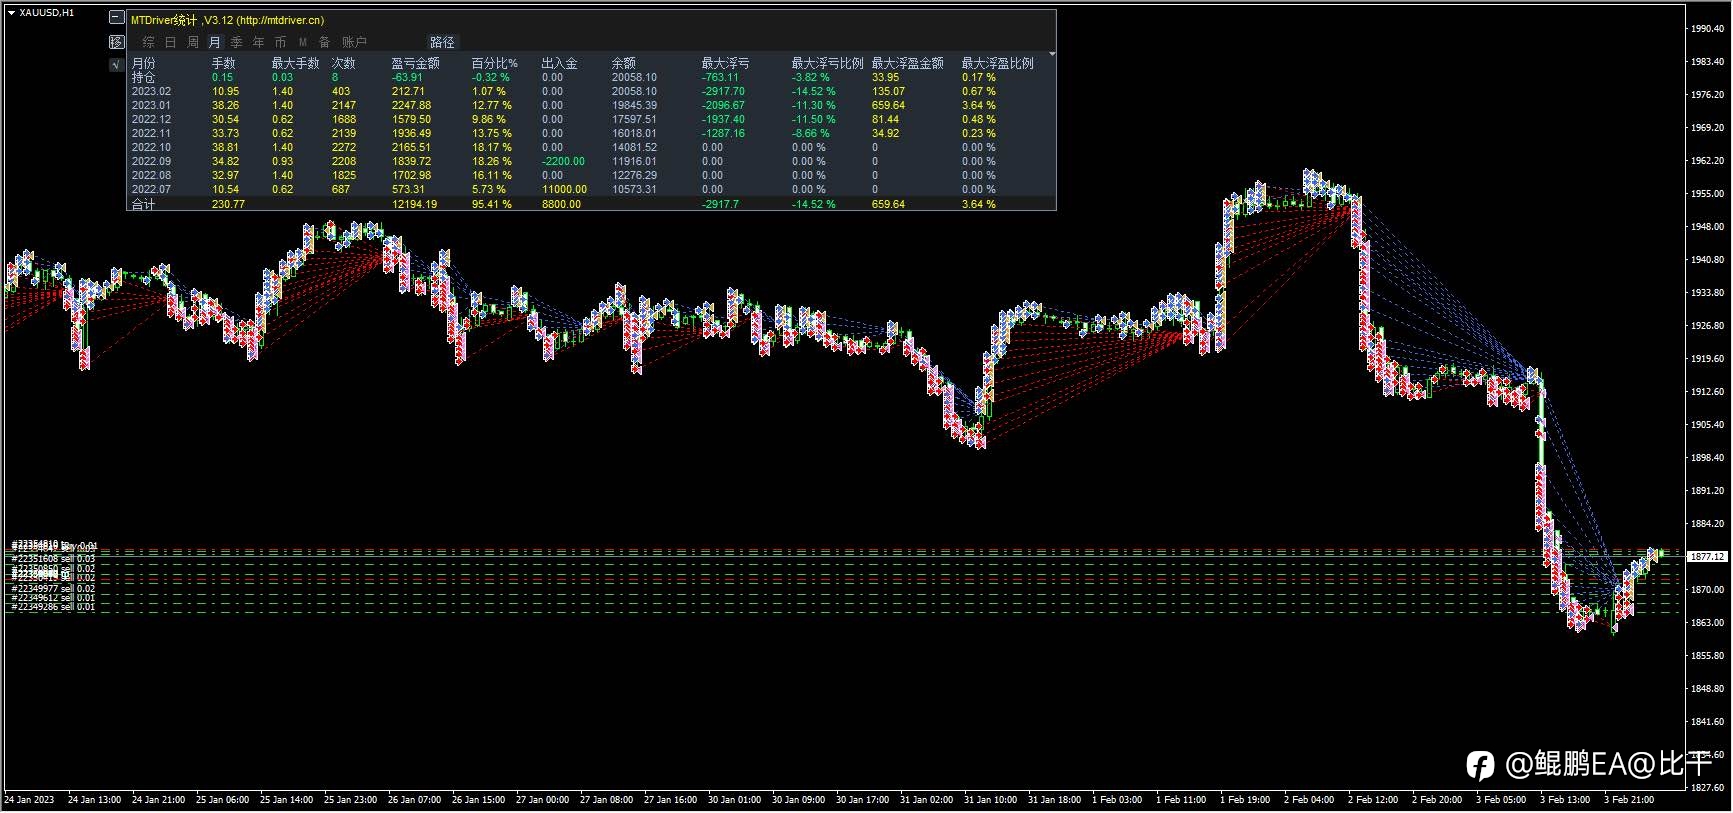This screenshot has height=813, width=1733.
Task: Click the 20058.10 balance in 2023.02 row
Action: [x=634, y=91]
